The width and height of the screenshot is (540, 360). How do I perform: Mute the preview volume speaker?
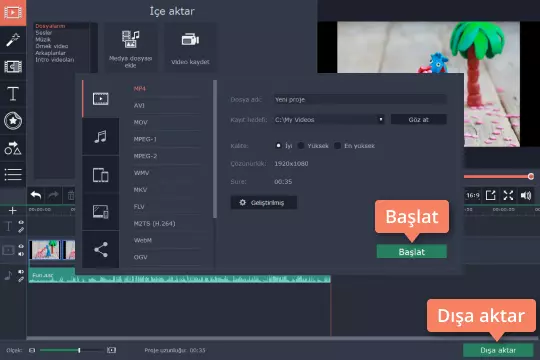point(526,195)
